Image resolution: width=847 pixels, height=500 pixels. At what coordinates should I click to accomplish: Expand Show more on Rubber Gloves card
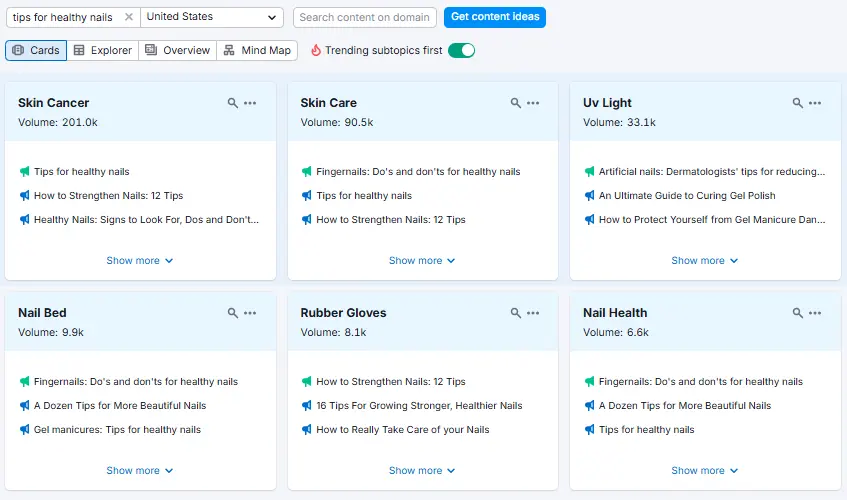point(422,471)
